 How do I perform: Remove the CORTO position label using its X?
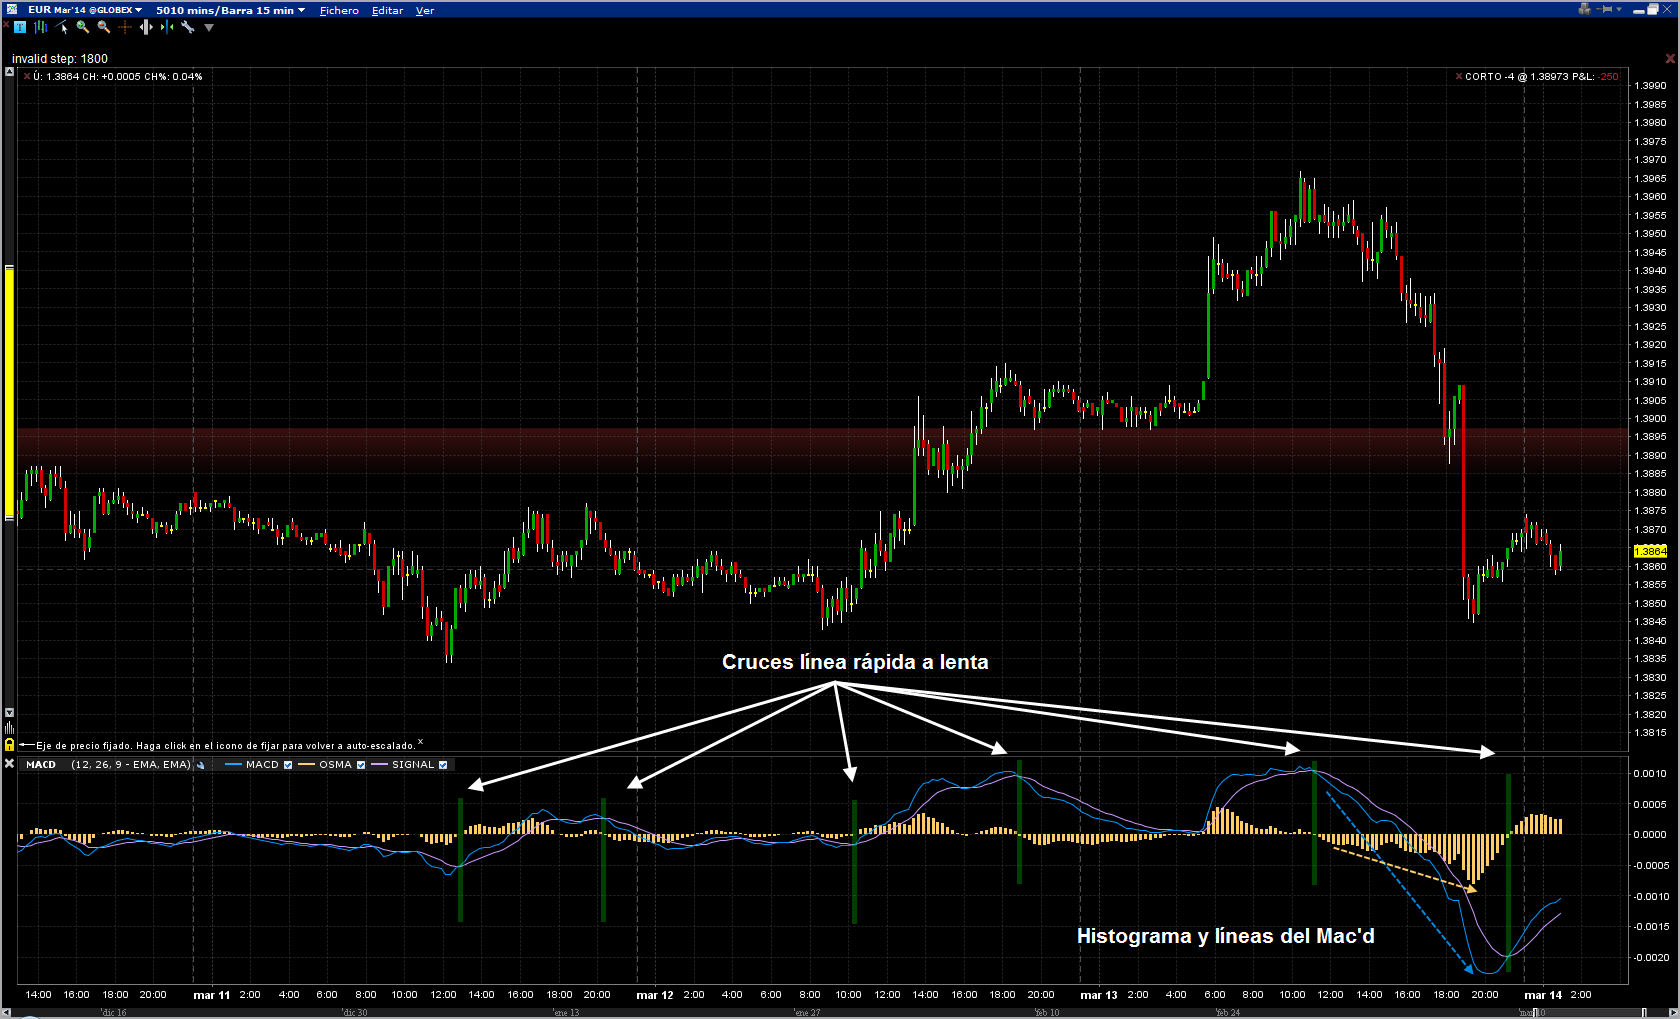point(1459,76)
